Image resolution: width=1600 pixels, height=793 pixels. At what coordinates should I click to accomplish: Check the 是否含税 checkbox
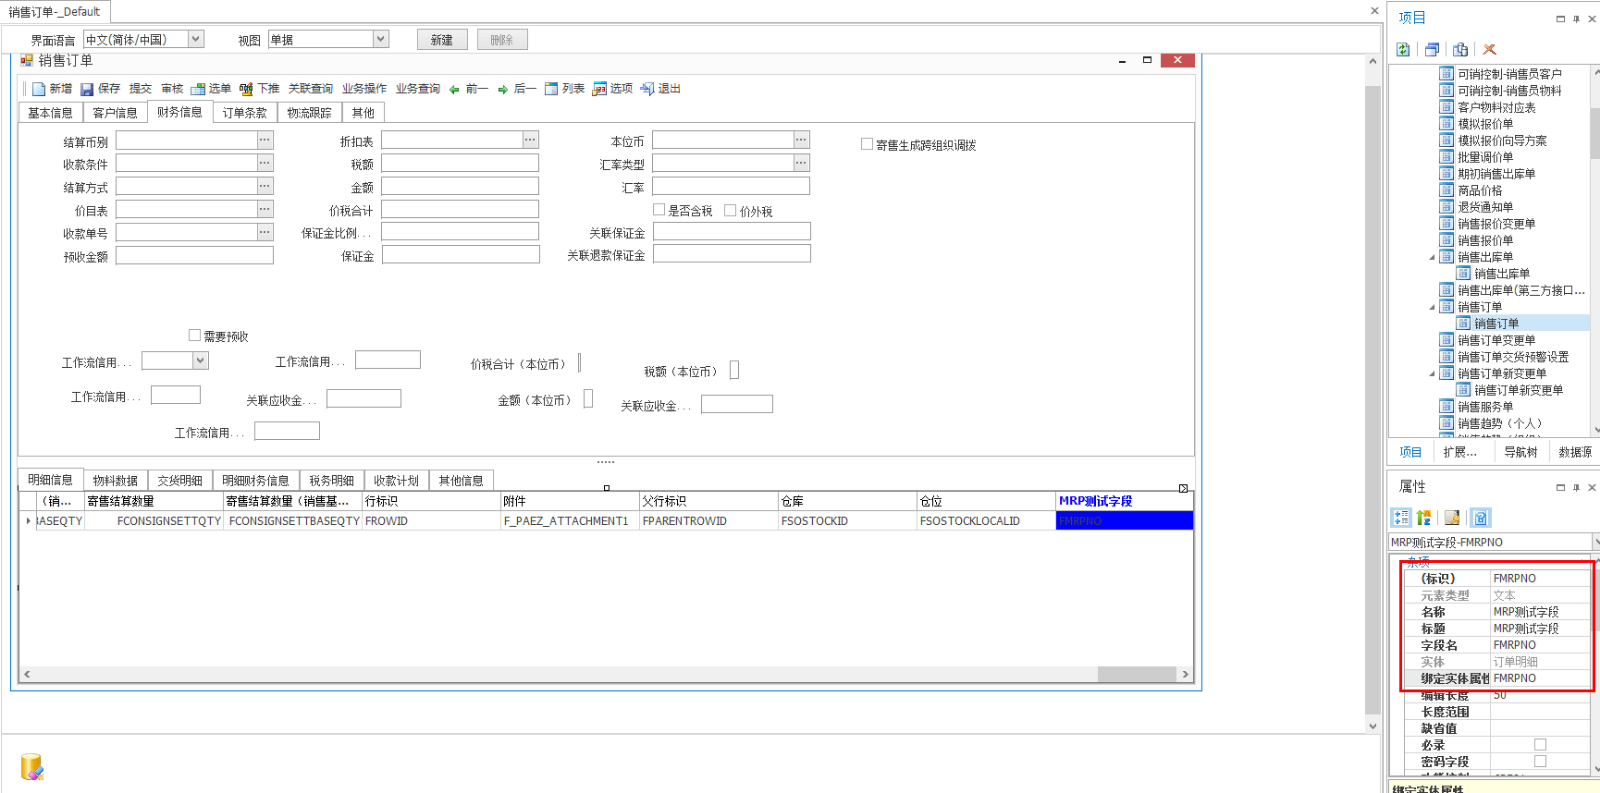click(659, 210)
